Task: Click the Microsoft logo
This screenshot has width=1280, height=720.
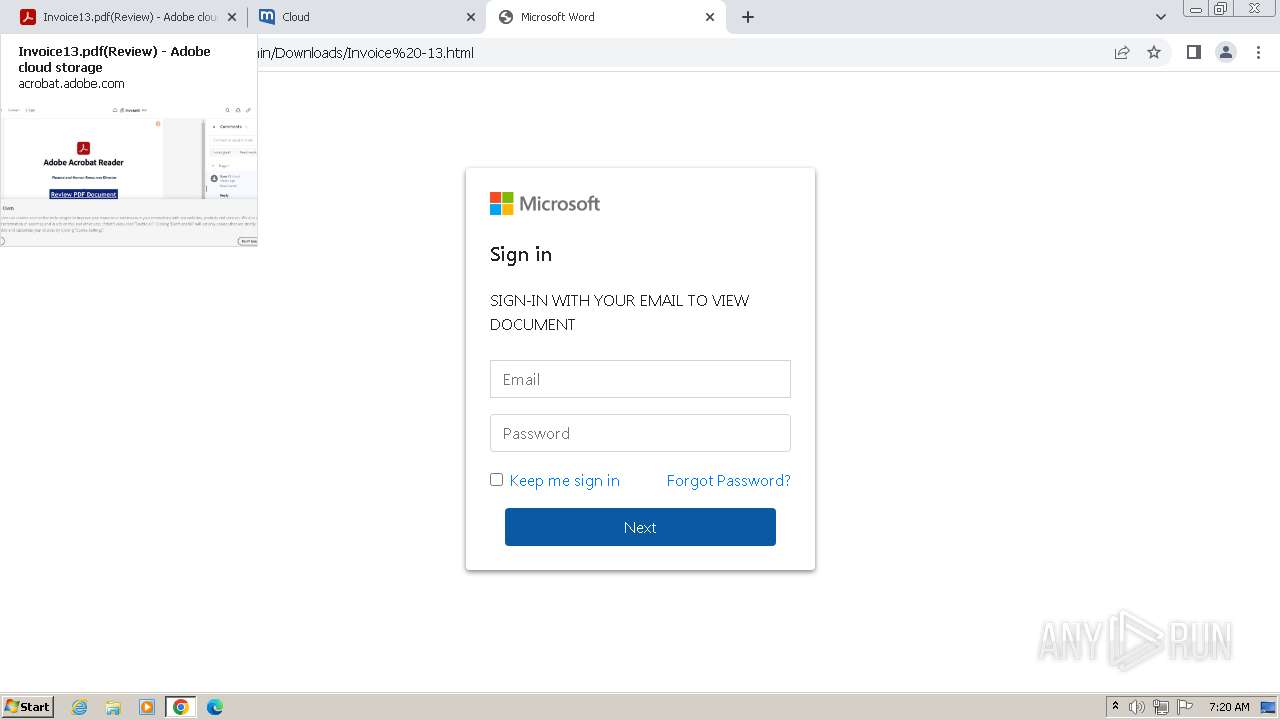Action: [x=545, y=204]
